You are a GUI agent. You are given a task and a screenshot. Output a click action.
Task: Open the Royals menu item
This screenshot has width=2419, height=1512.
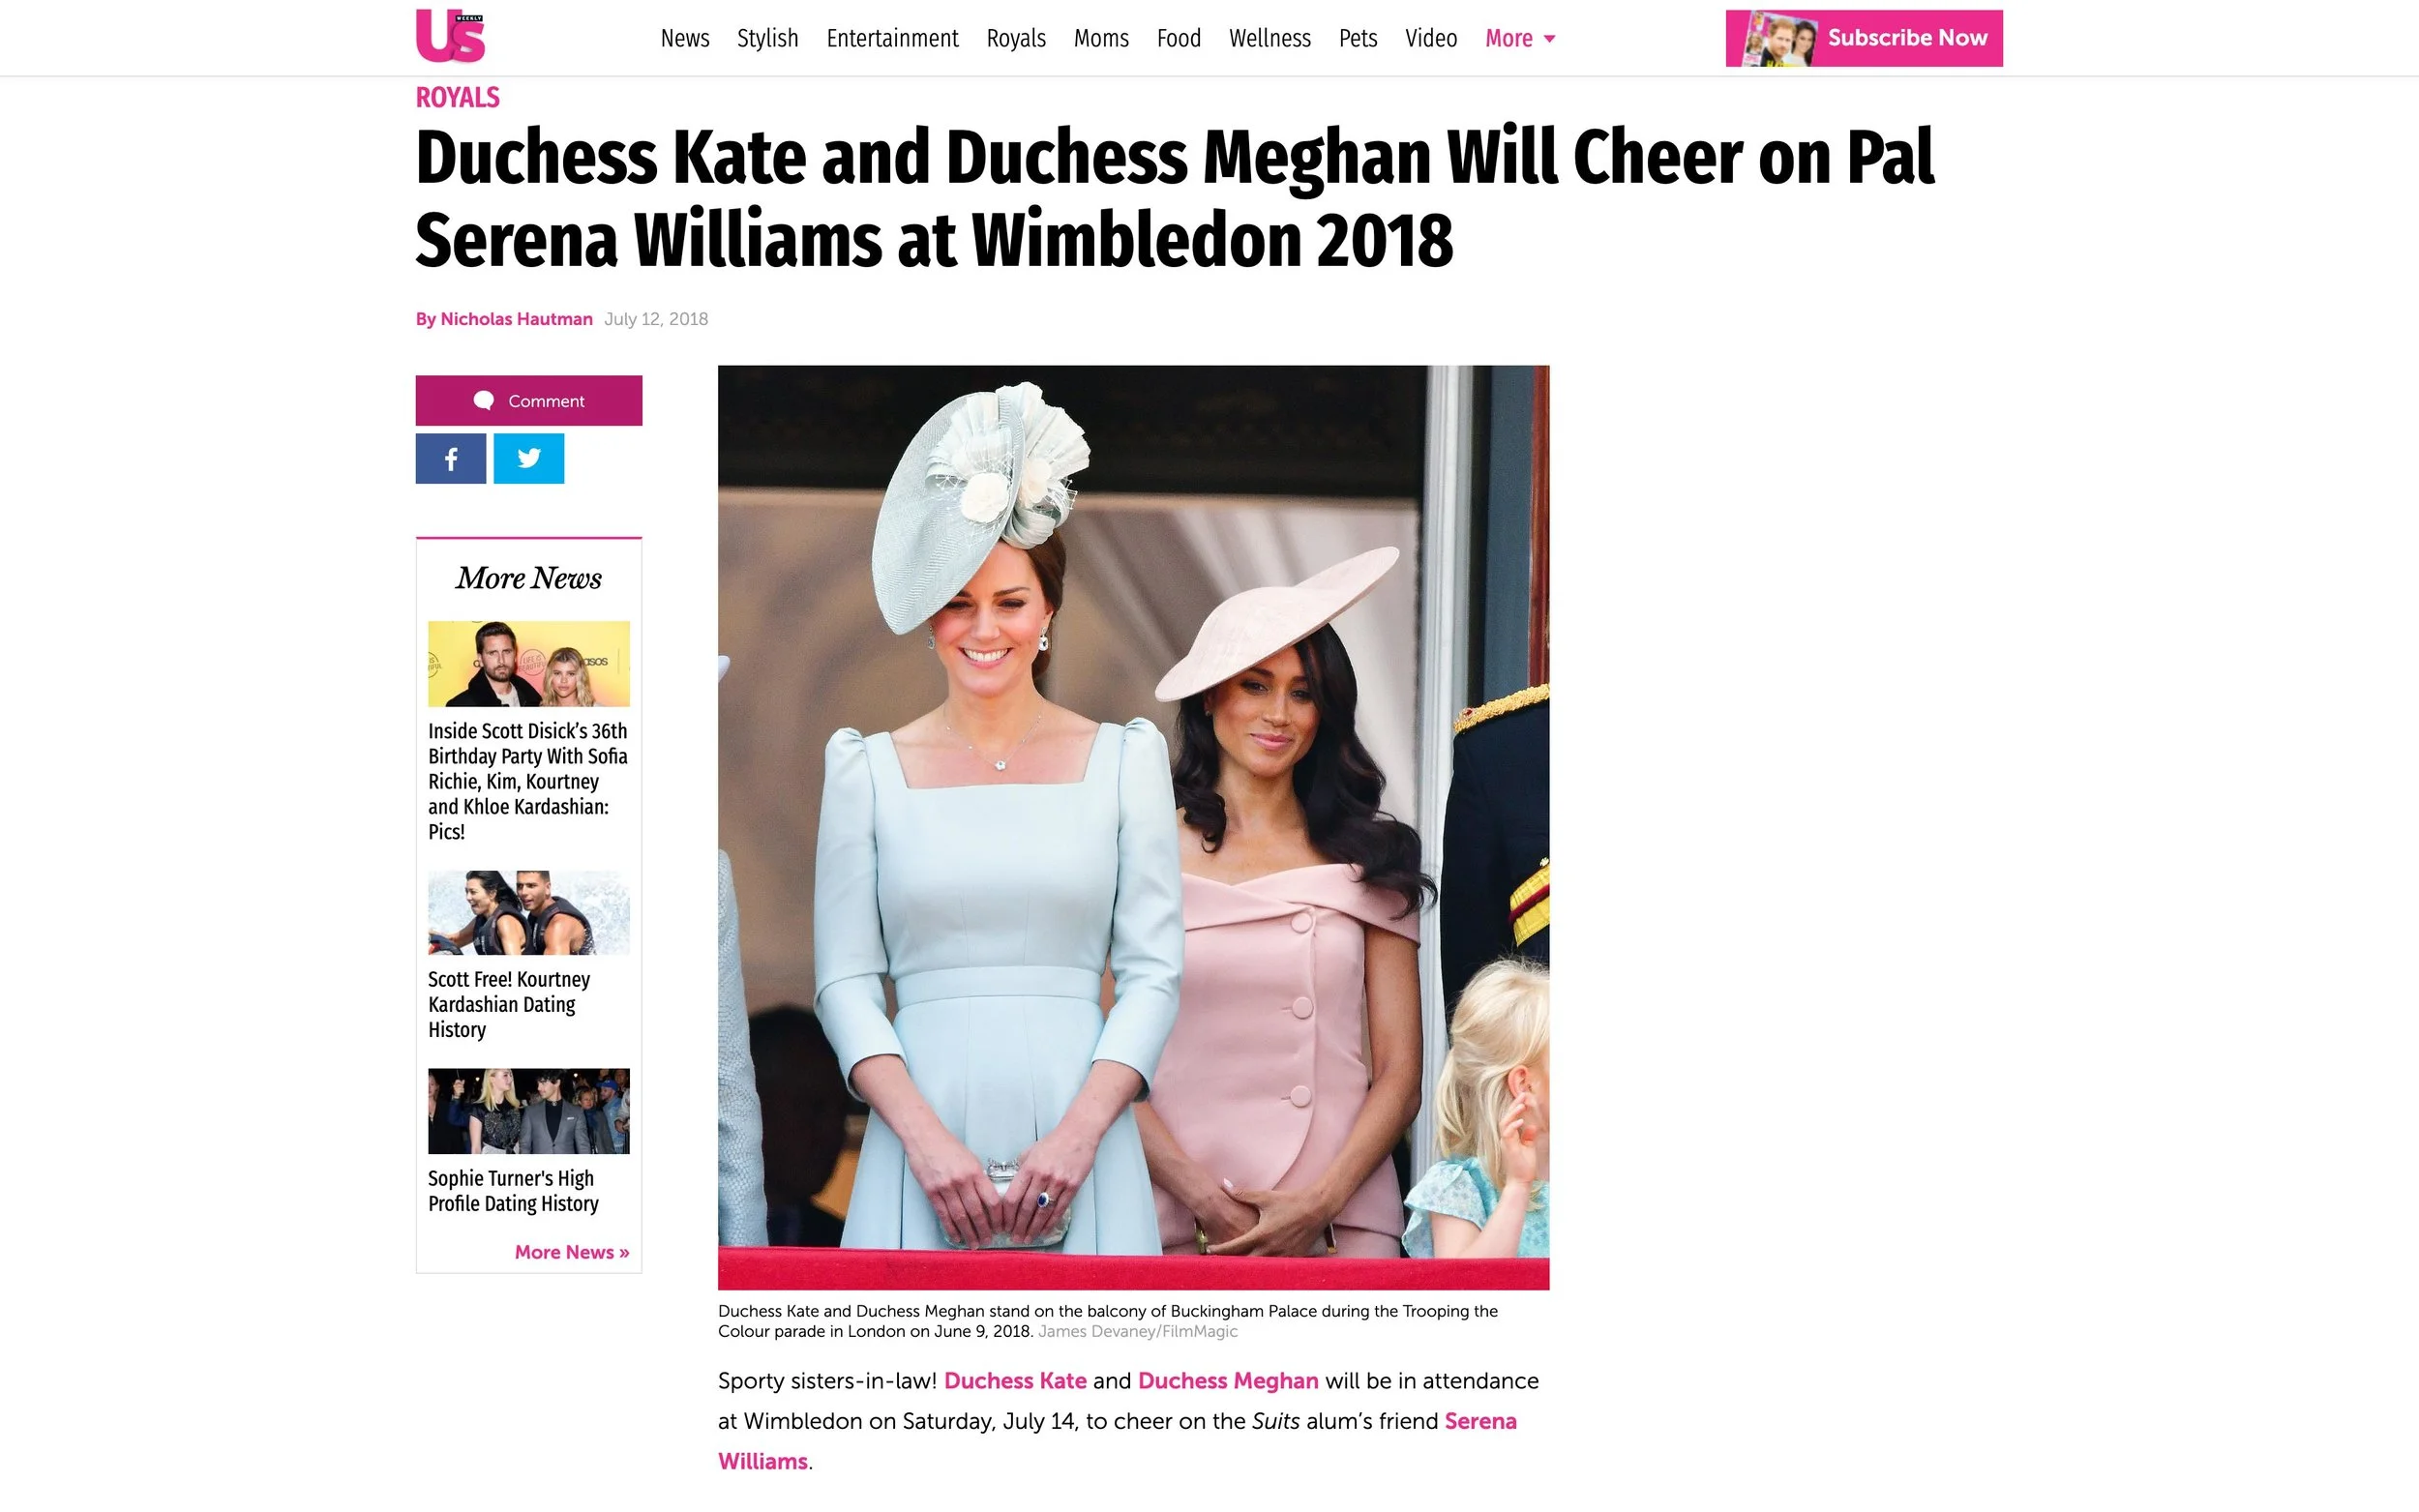point(1016,38)
